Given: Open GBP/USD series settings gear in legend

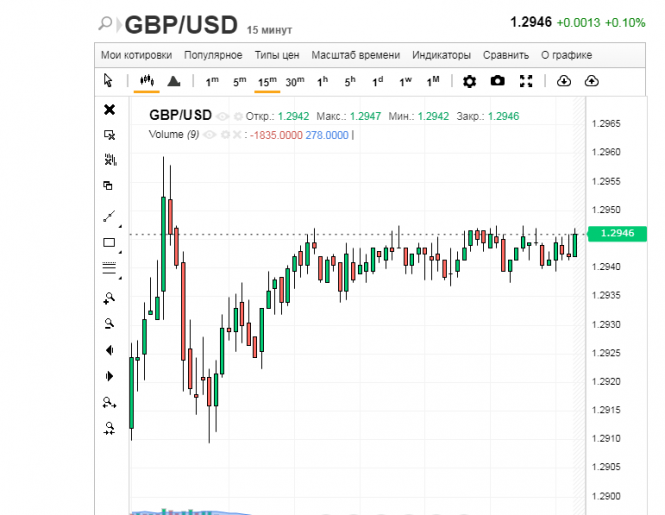Looking at the screenshot, I should [238, 116].
